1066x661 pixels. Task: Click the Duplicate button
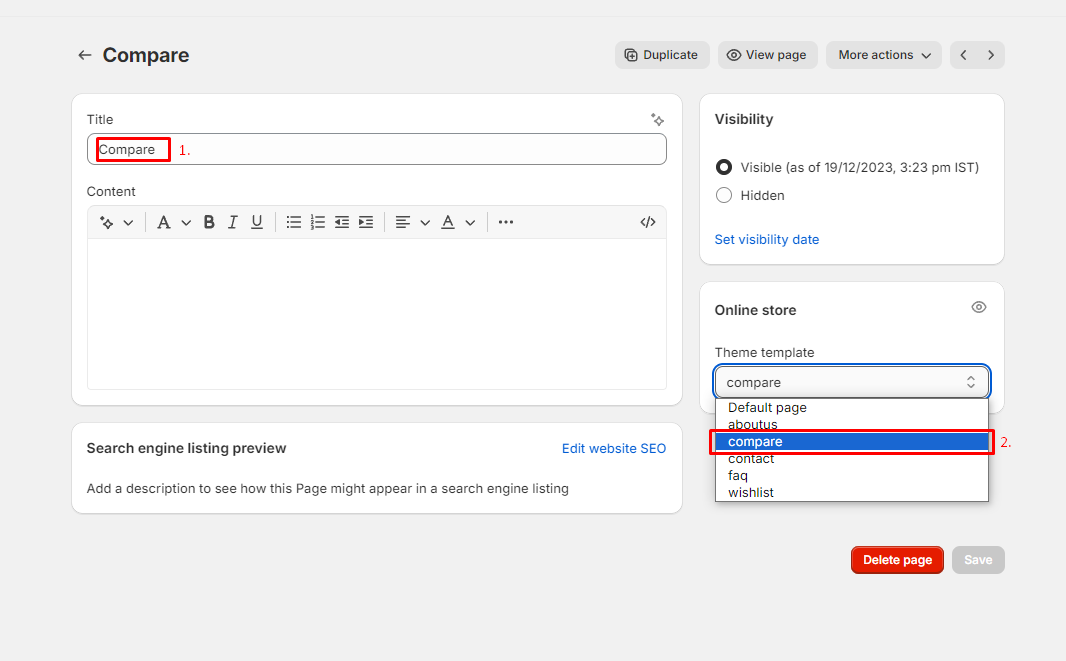tap(662, 55)
